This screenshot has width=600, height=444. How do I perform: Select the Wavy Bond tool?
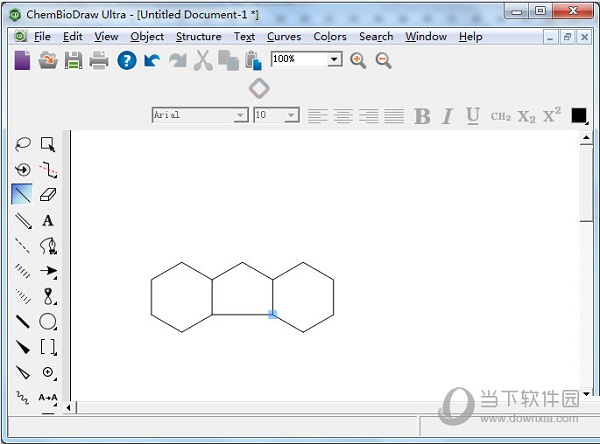coord(23,397)
